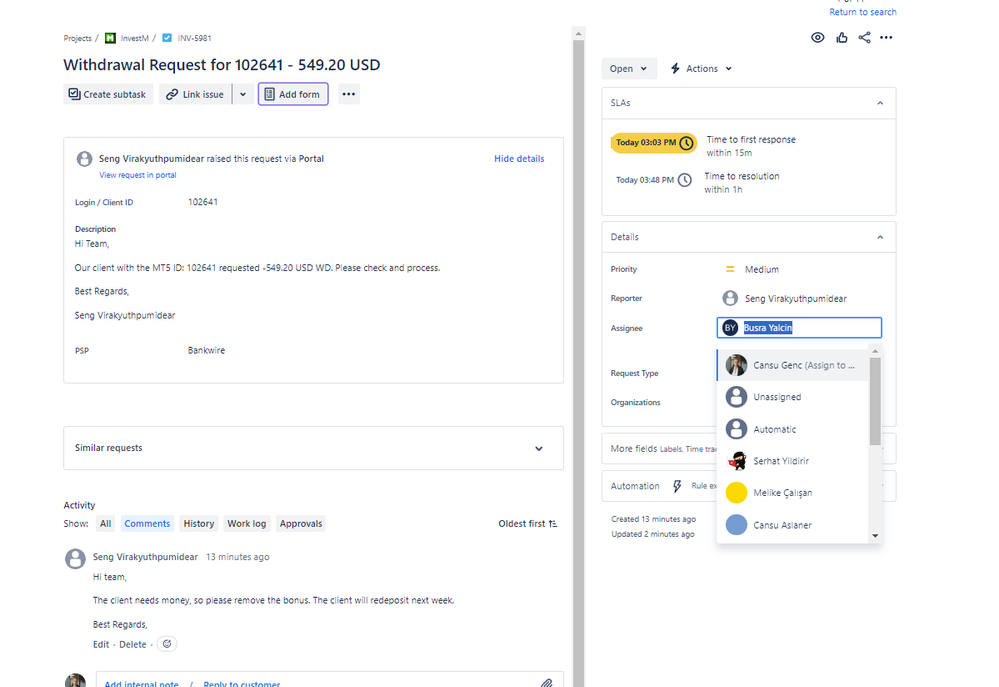Click the InvestM project icon in breadcrumb

[x=110, y=38]
